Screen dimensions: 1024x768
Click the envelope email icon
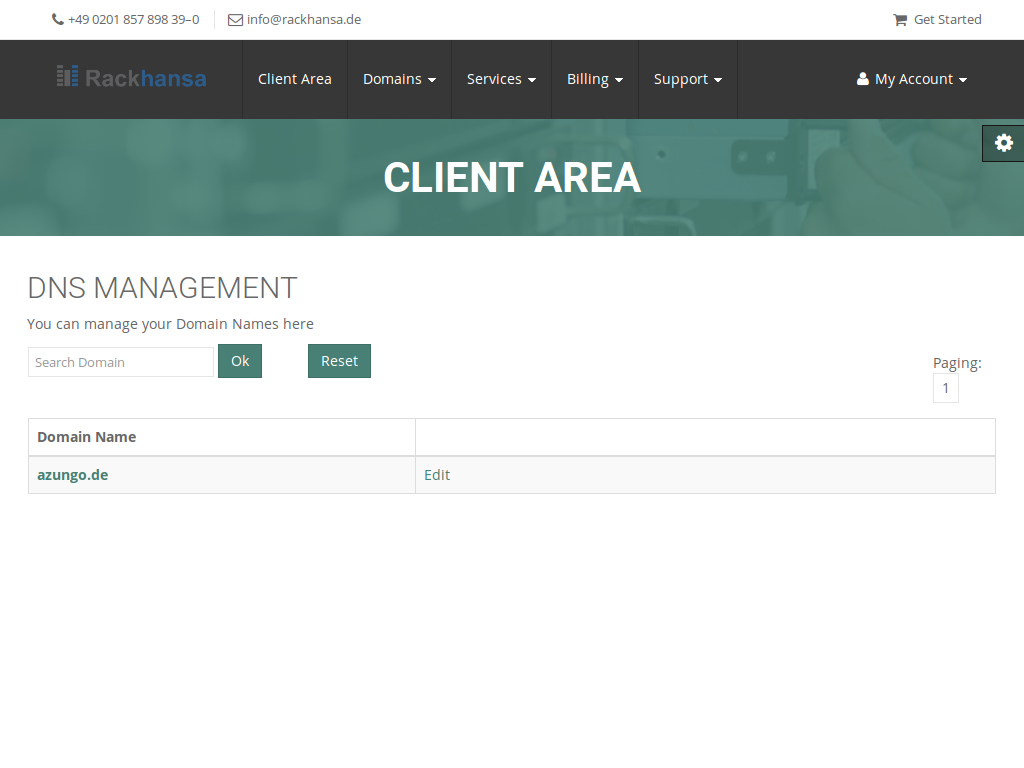coord(235,20)
